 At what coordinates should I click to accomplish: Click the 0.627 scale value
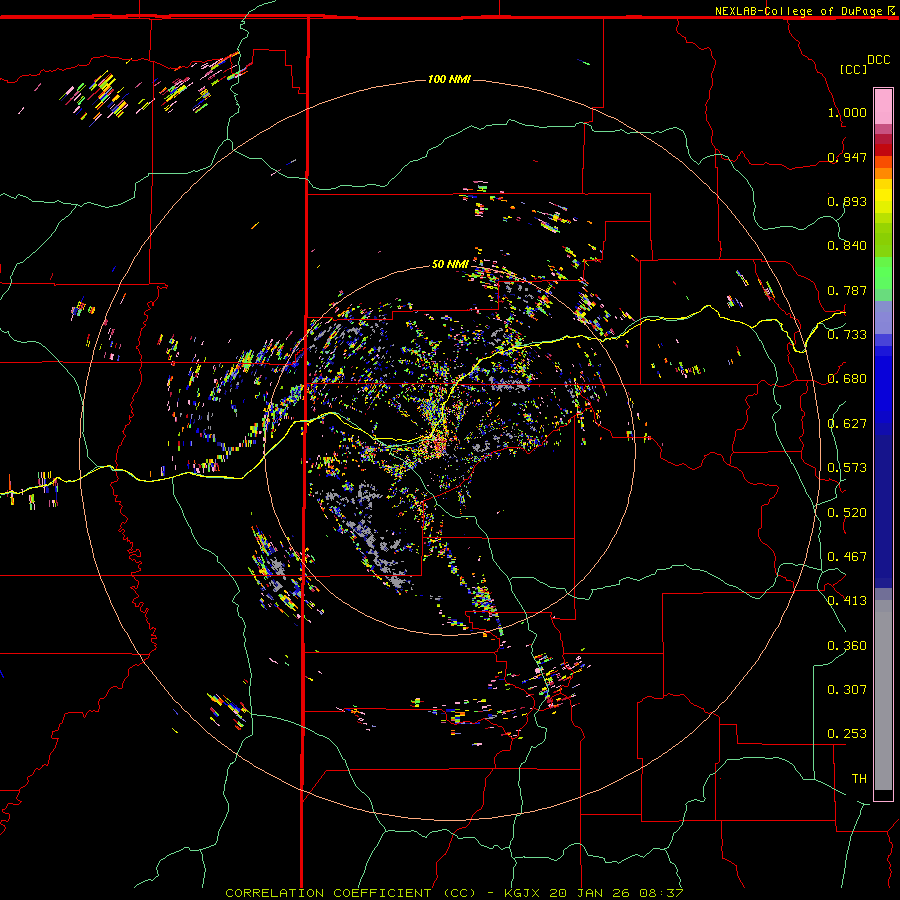pyautogui.click(x=847, y=424)
